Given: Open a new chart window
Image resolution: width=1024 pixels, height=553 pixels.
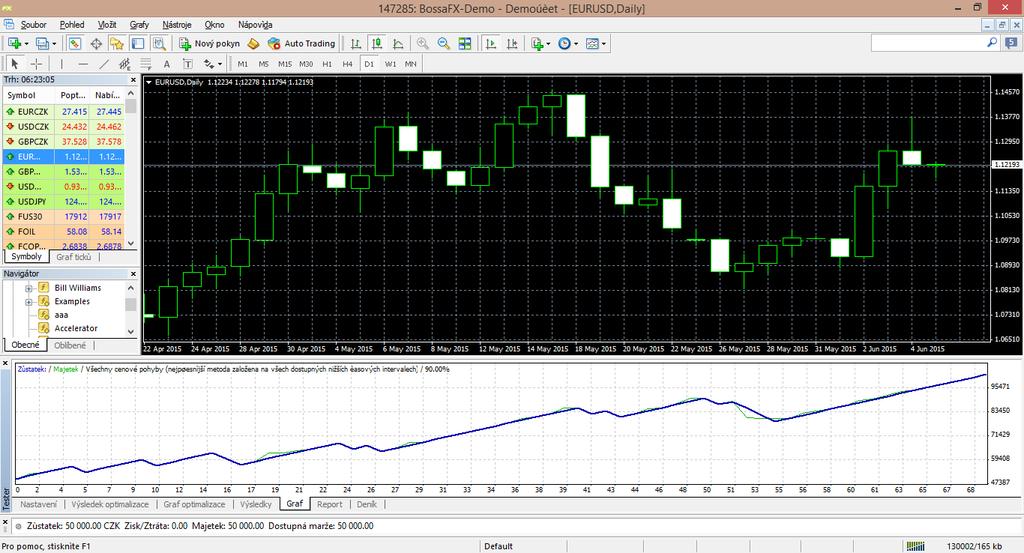Looking at the screenshot, I should 14,43.
